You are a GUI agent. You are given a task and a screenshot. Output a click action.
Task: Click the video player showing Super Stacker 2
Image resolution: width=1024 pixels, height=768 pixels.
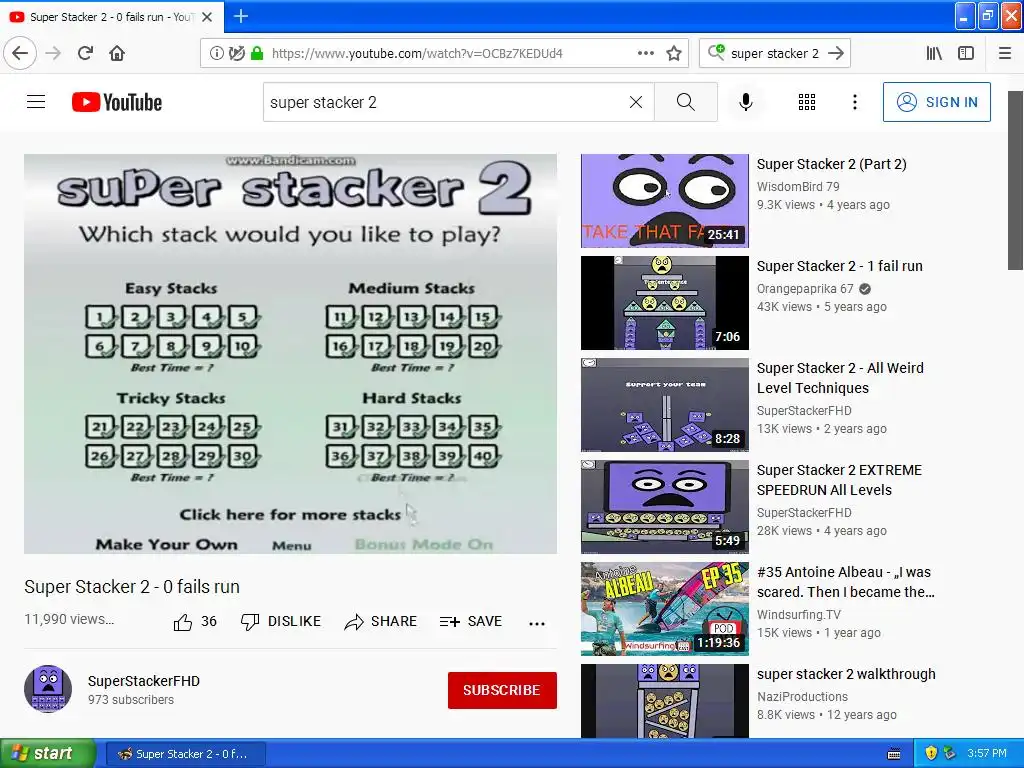pyautogui.click(x=291, y=353)
